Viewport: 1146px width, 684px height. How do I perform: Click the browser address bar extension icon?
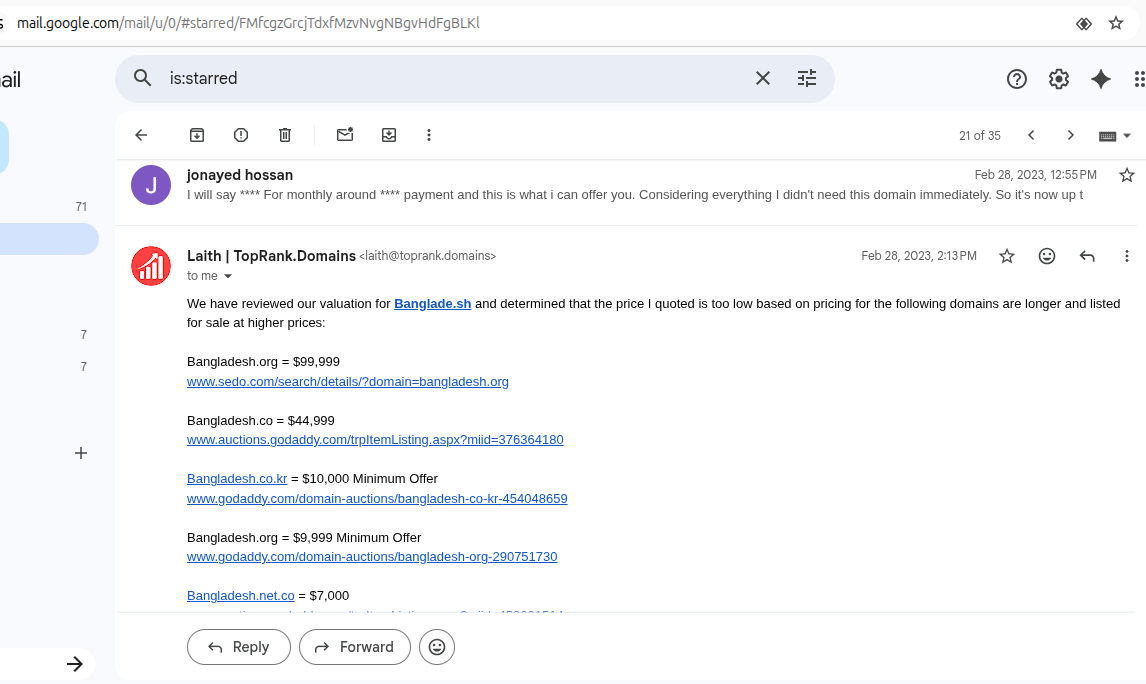(1084, 23)
